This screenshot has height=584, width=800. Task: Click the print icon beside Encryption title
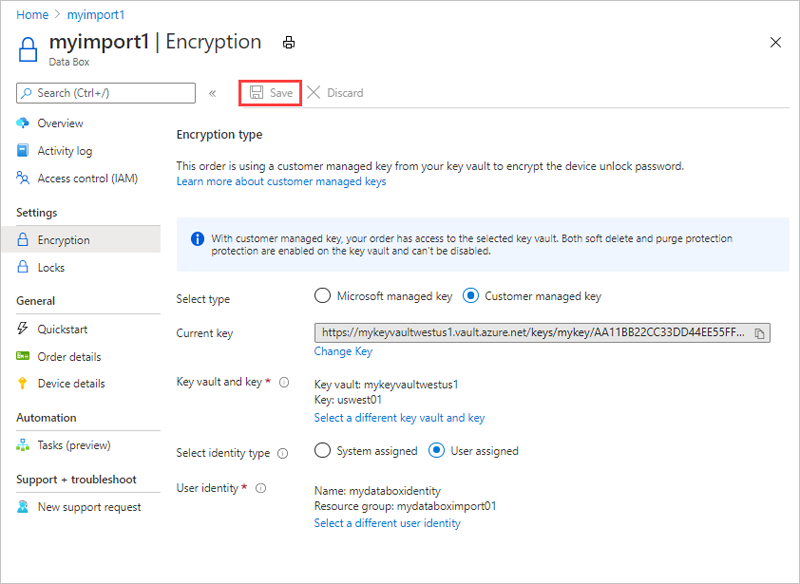coord(289,43)
